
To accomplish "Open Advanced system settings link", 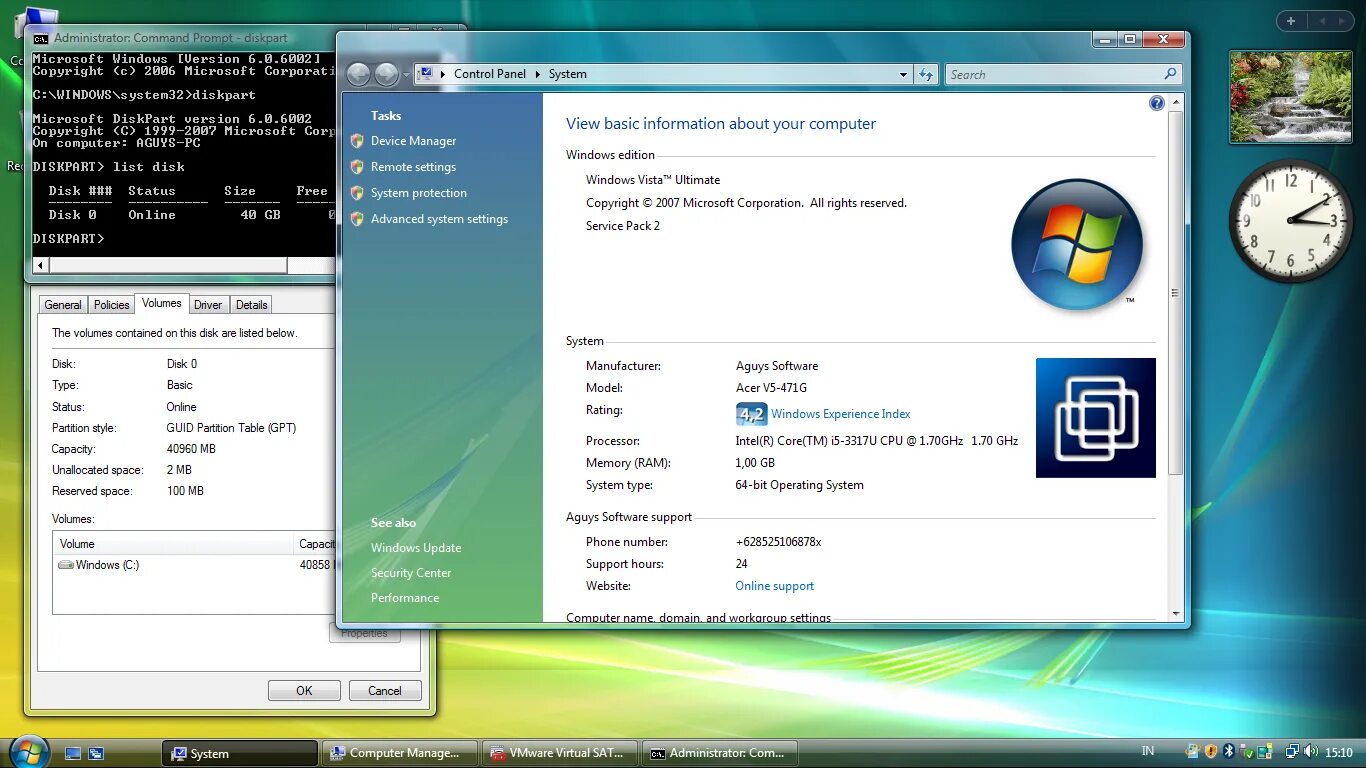I will 439,219.
